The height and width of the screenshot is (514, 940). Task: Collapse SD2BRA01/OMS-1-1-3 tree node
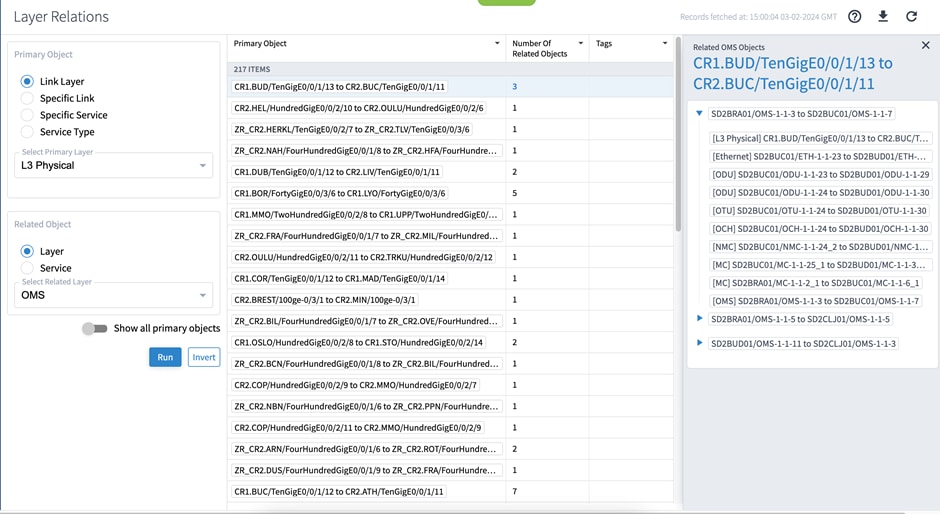699,113
